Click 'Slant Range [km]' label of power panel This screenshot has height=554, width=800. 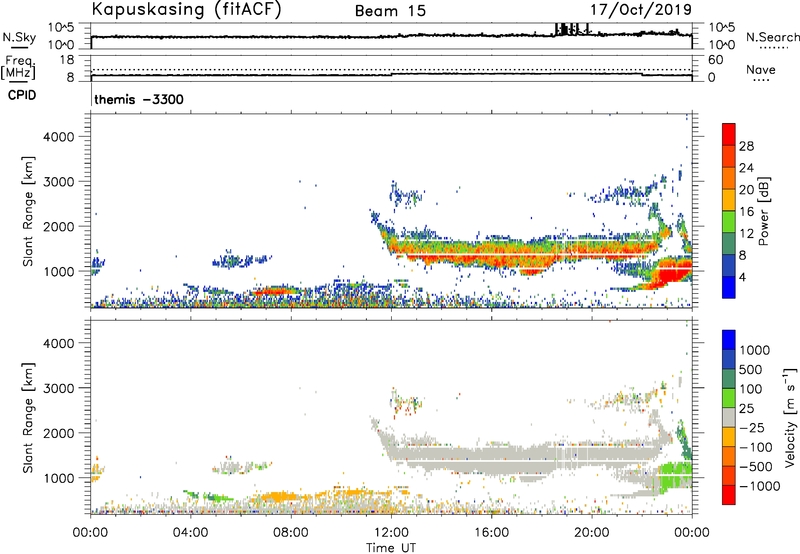[x=28, y=211]
